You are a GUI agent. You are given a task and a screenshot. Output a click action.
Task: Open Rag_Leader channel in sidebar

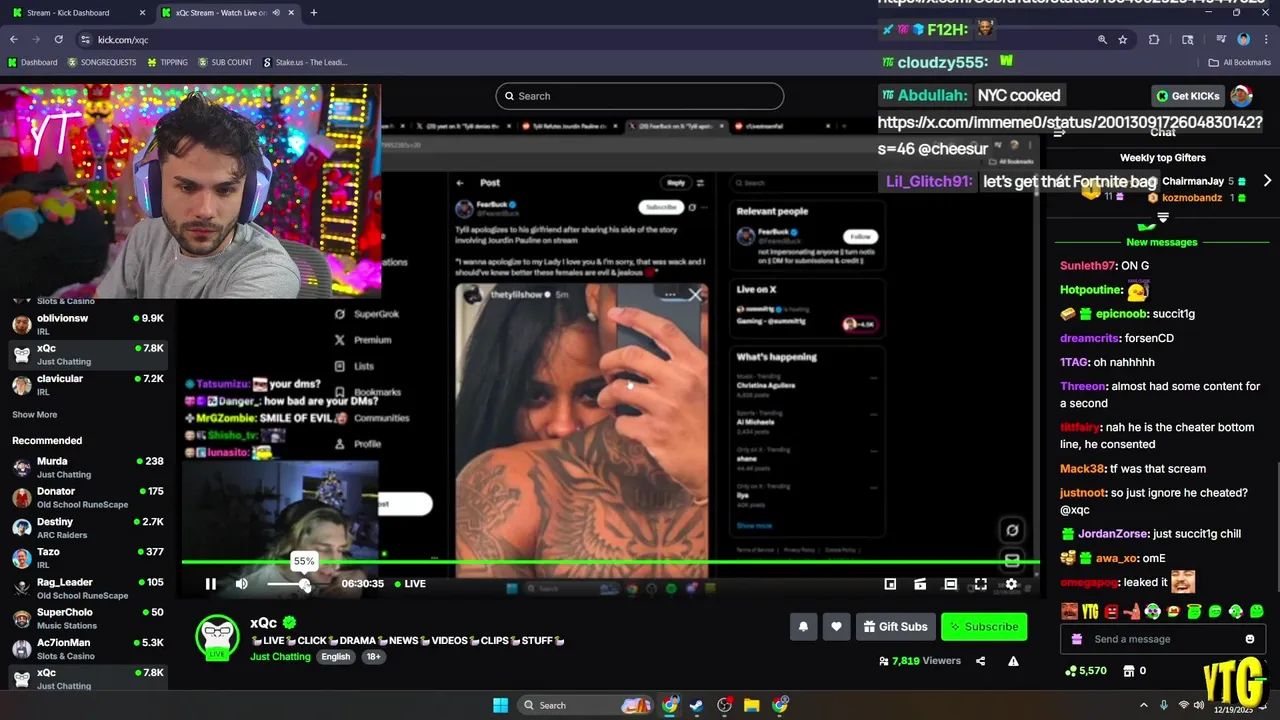coord(88,588)
